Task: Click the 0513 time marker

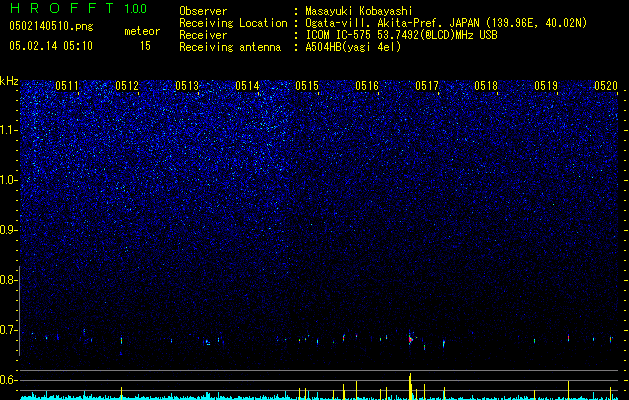Action: coord(187,86)
